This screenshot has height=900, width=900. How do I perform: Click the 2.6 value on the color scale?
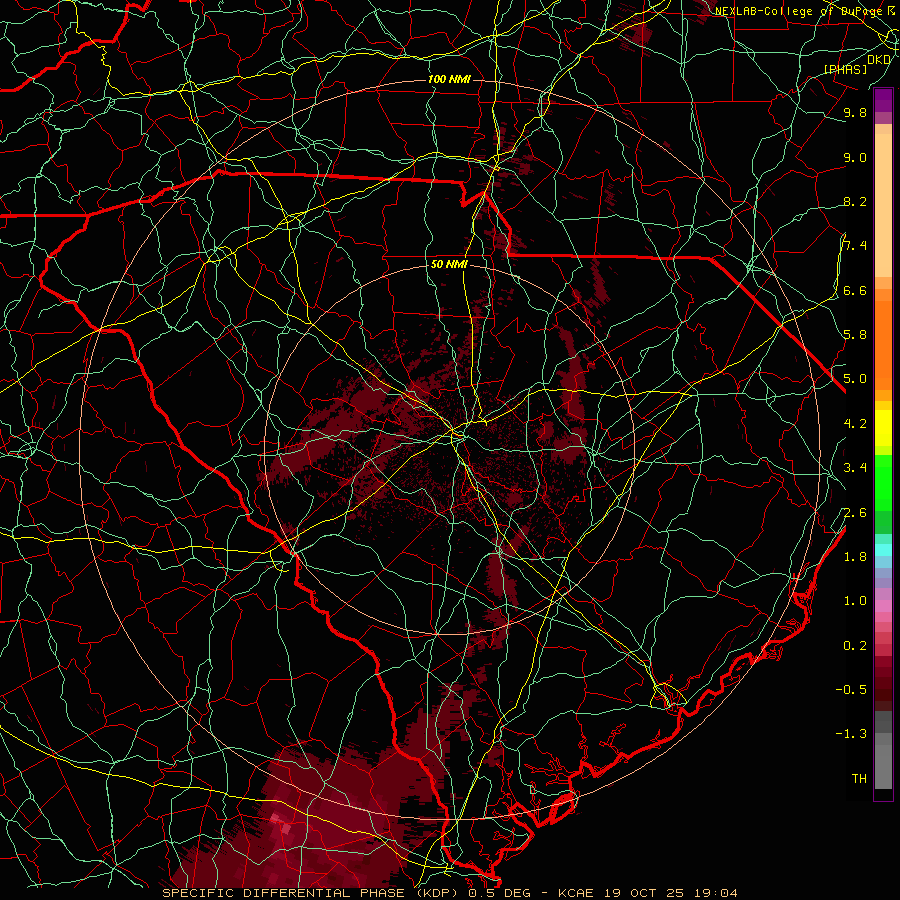click(855, 512)
